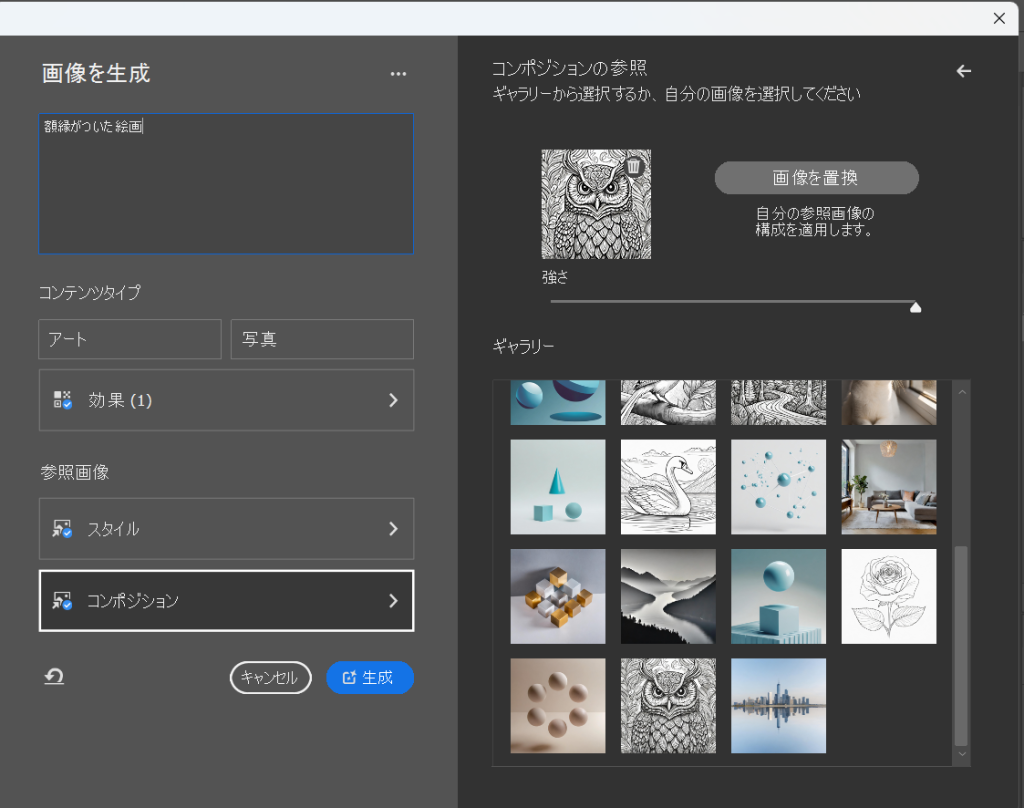
Task: Click the prompt text field
Action: click(226, 184)
